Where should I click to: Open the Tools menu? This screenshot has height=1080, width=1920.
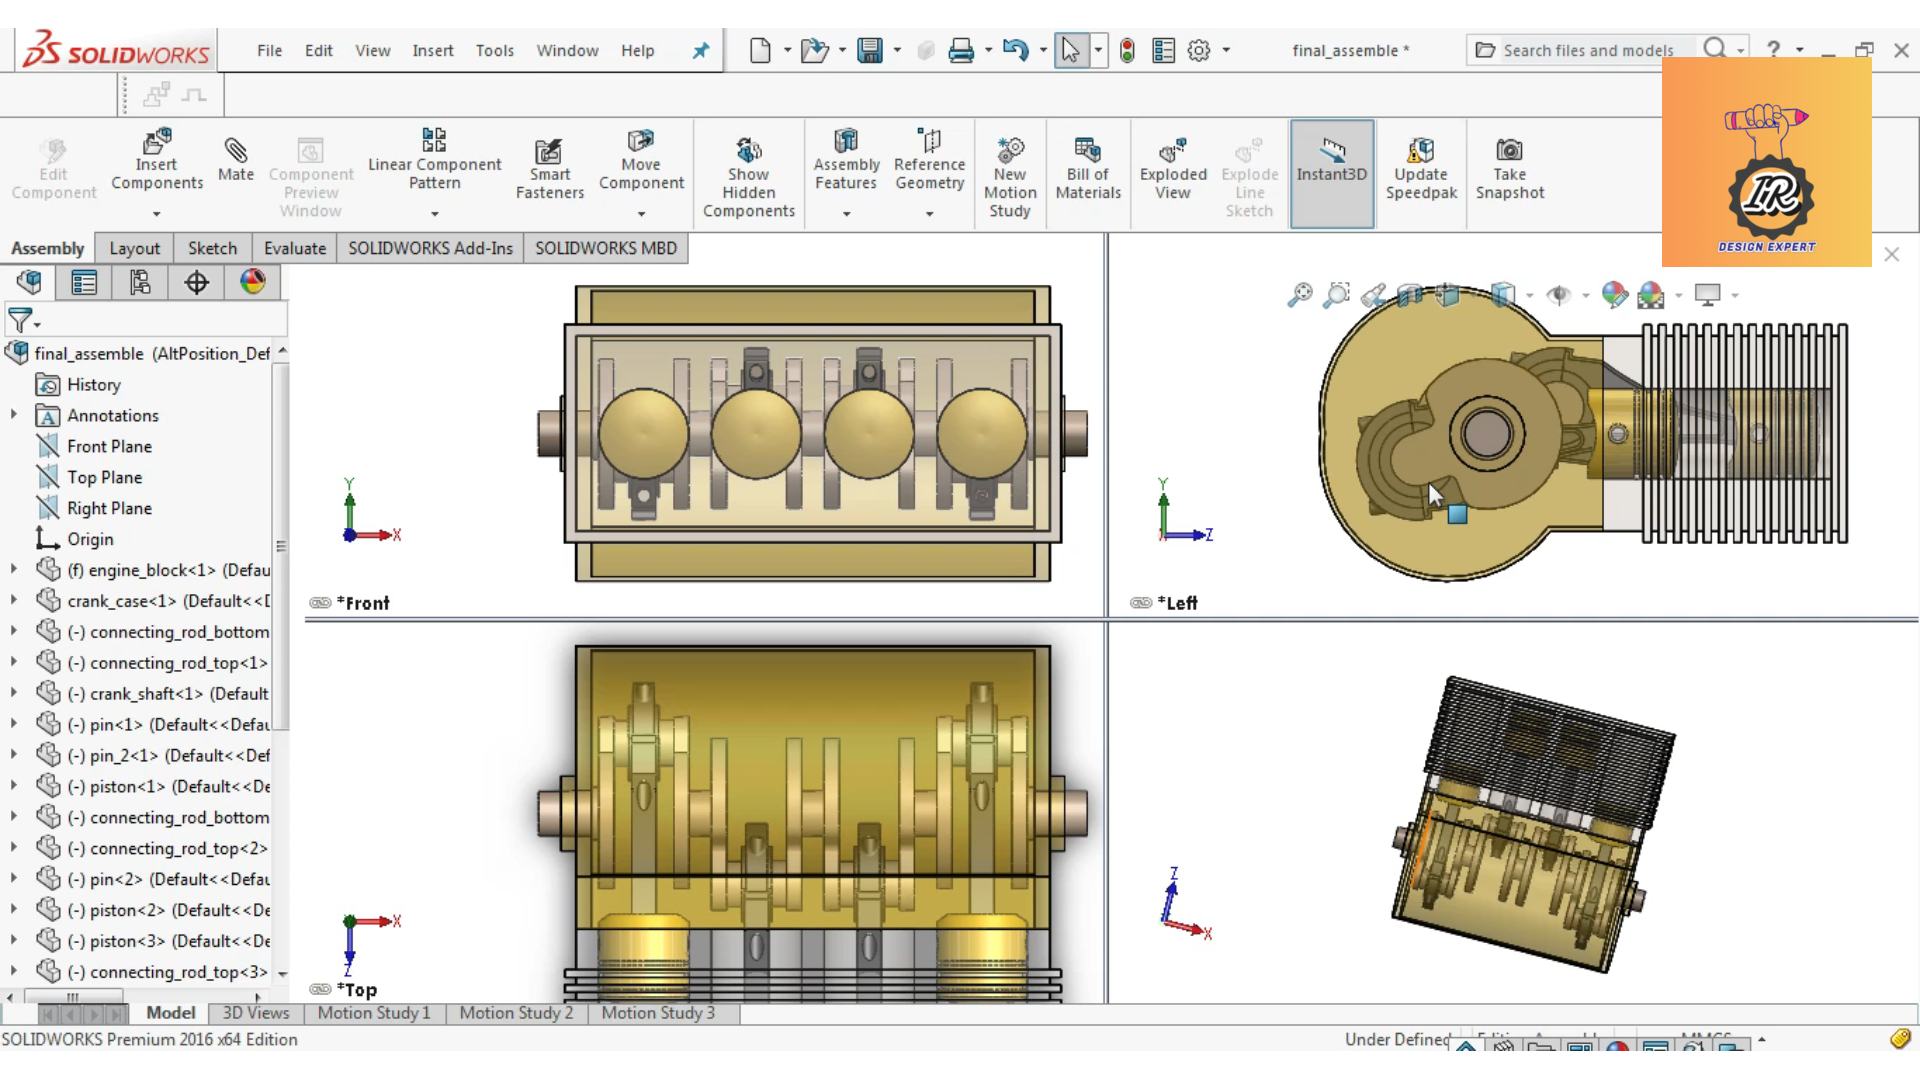point(494,51)
